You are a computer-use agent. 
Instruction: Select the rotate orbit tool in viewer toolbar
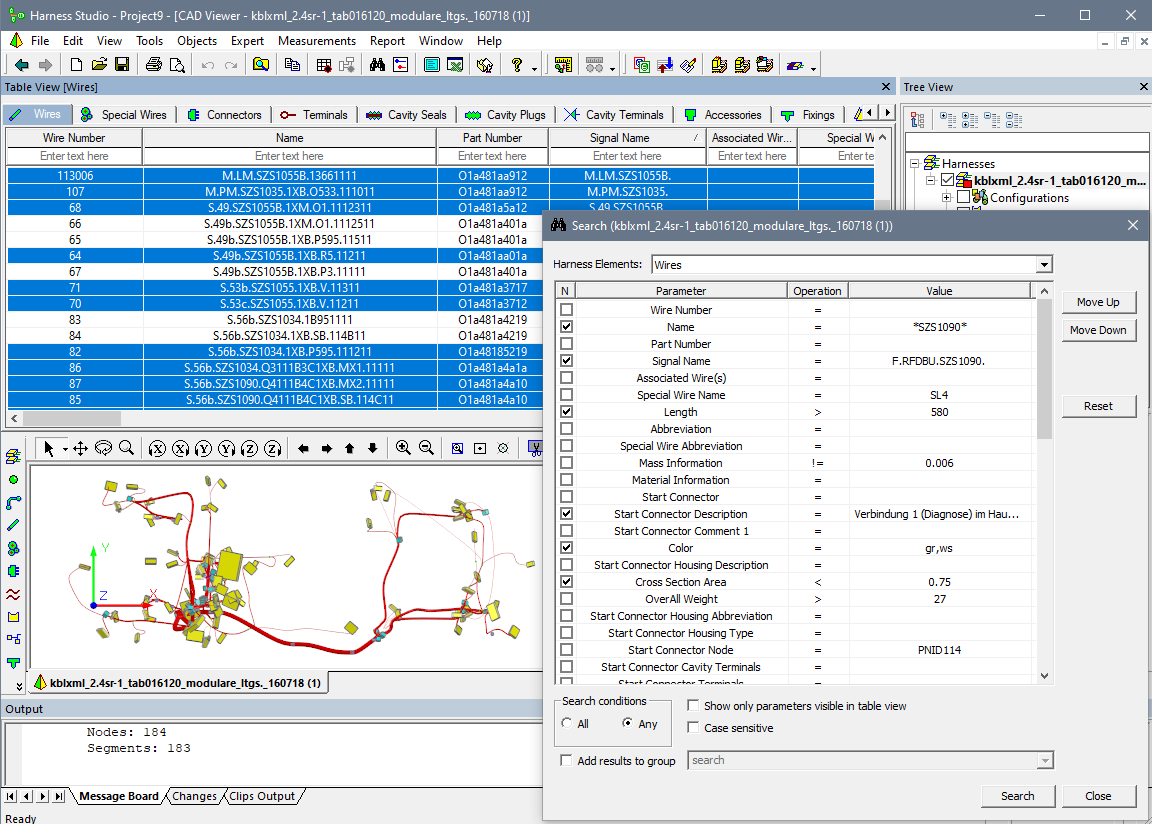click(x=103, y=448)
